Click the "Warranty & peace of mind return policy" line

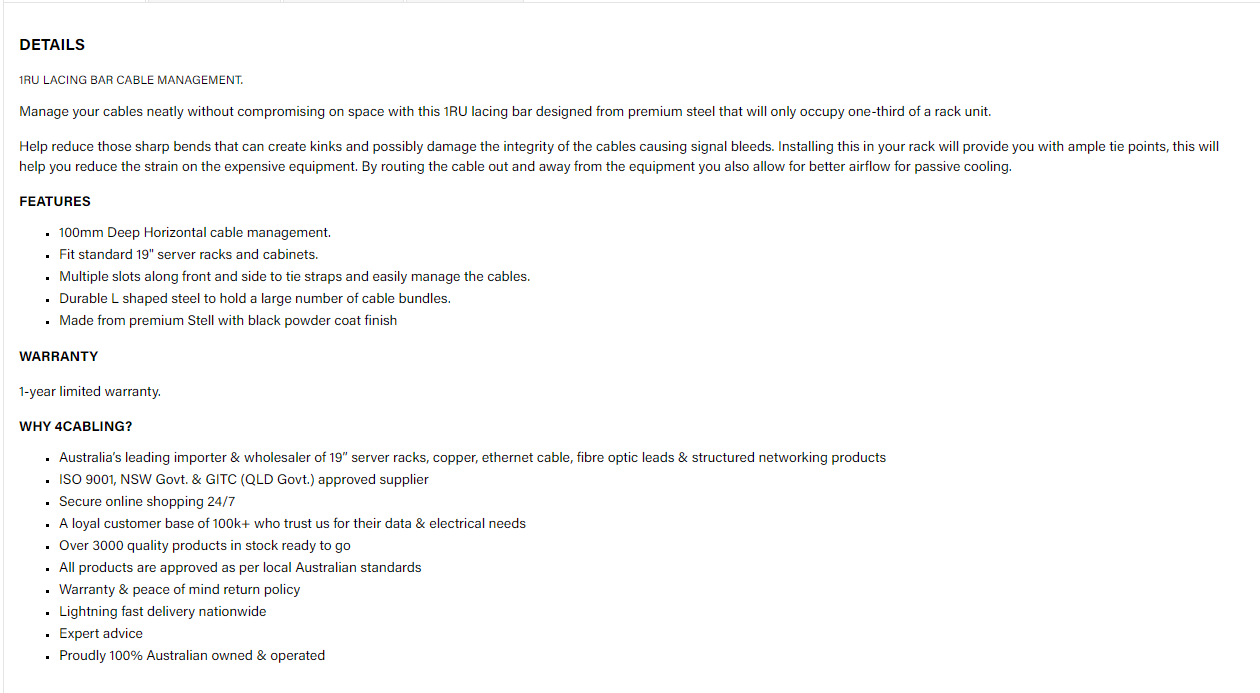[x=179, y=589]
